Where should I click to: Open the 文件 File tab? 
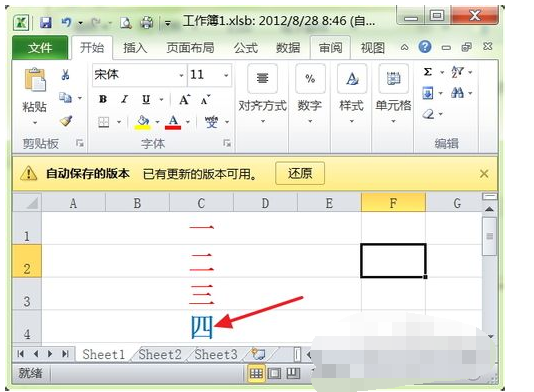(40, 47)
